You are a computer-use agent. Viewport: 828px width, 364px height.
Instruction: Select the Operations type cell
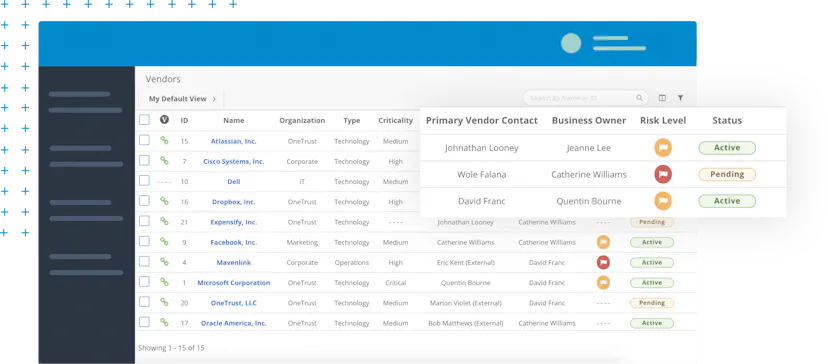click(x=352, y=263)
